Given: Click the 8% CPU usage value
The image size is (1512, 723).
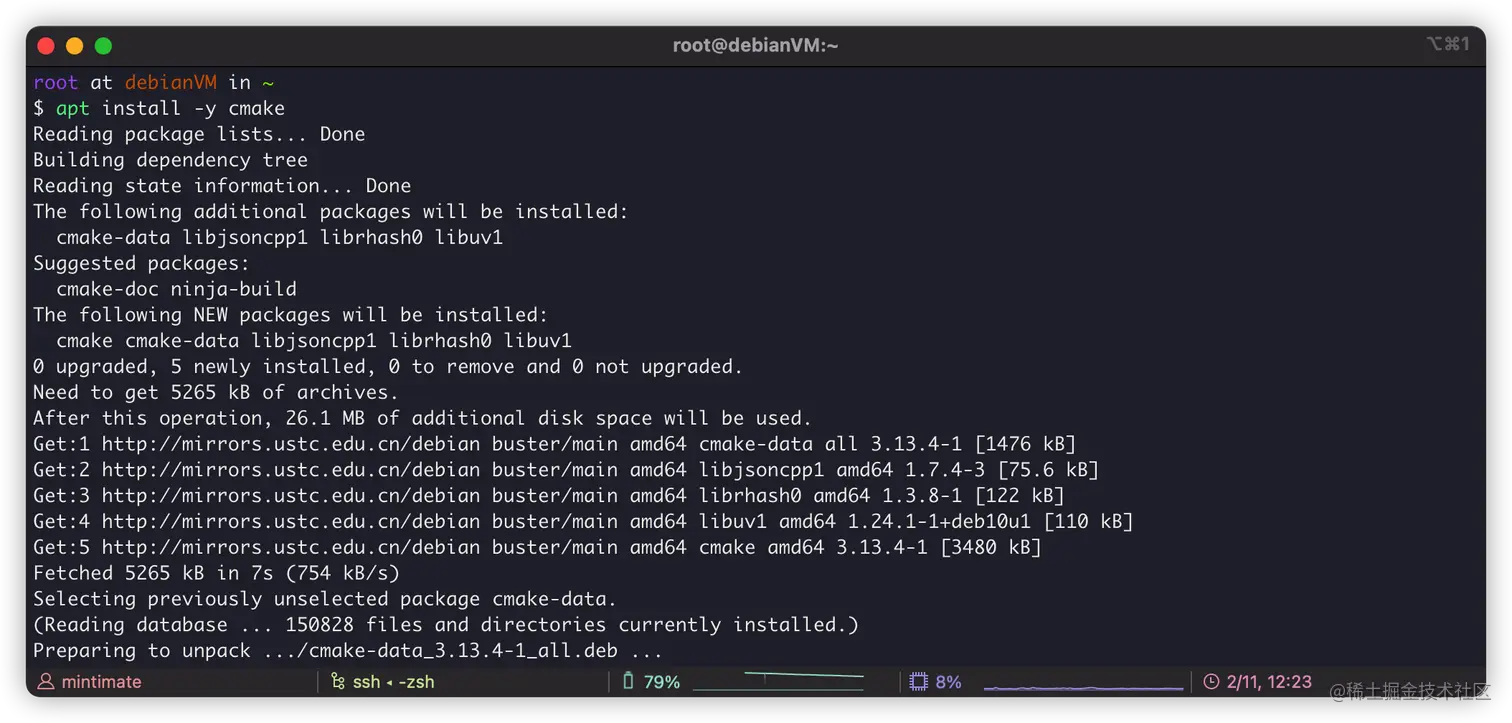Looking at the screenshot, I should (948, 682).
